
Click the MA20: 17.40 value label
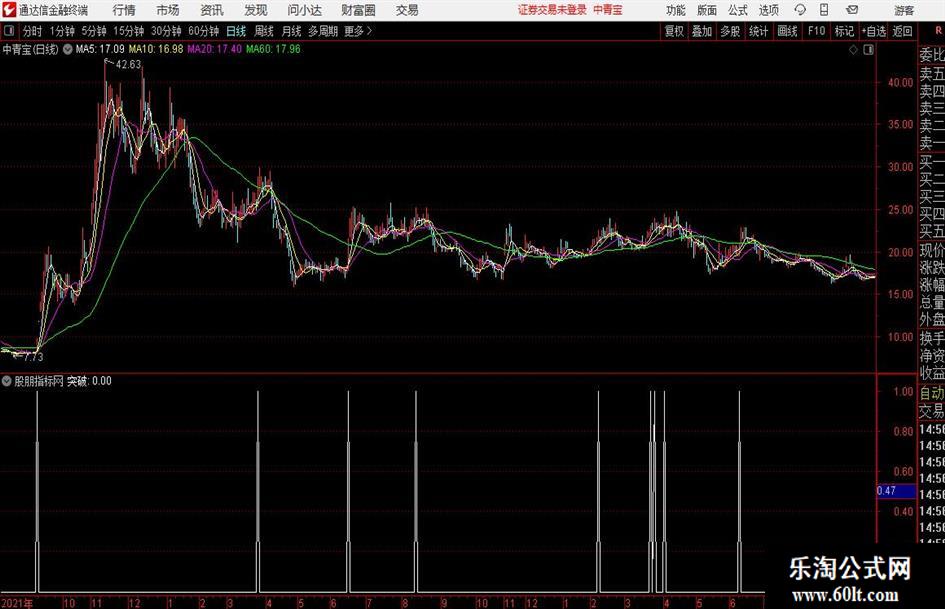[215, 49]
